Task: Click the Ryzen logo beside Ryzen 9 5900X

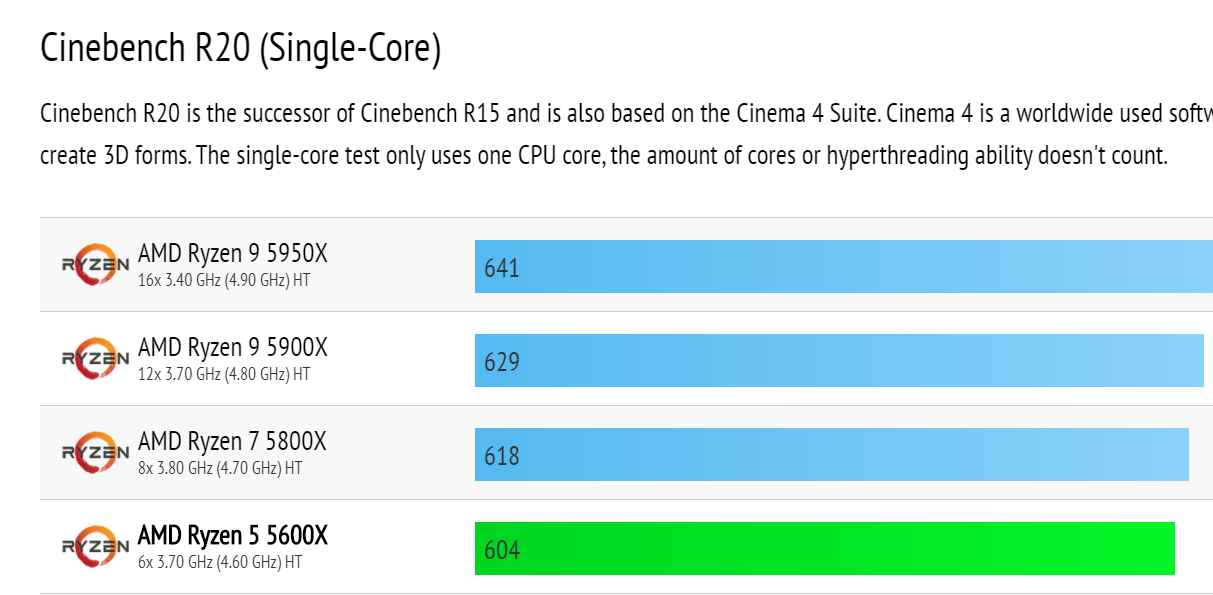Action: coord(95,359)
